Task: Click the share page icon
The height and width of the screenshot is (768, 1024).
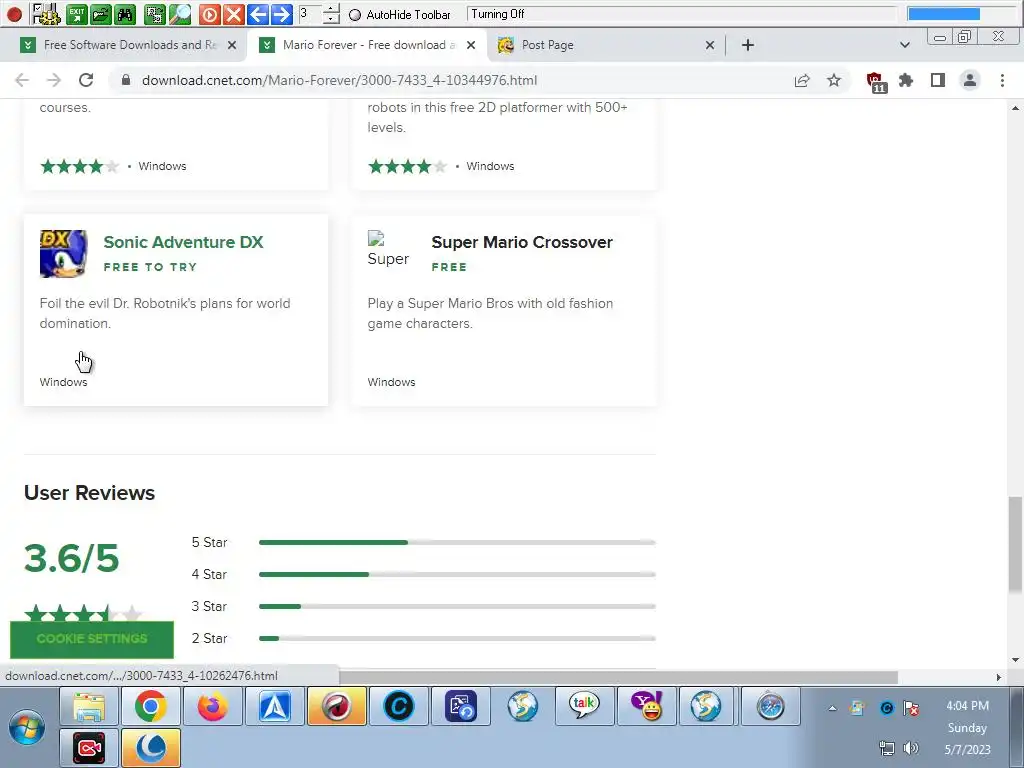Action: (802, 80)
